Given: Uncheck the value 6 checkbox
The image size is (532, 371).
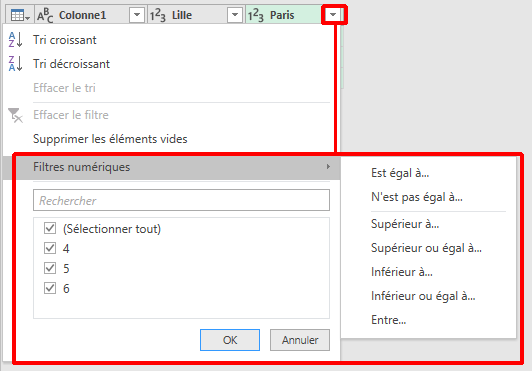Looking at the screenshot, I should pyautogui.click(x=50, y=288).
